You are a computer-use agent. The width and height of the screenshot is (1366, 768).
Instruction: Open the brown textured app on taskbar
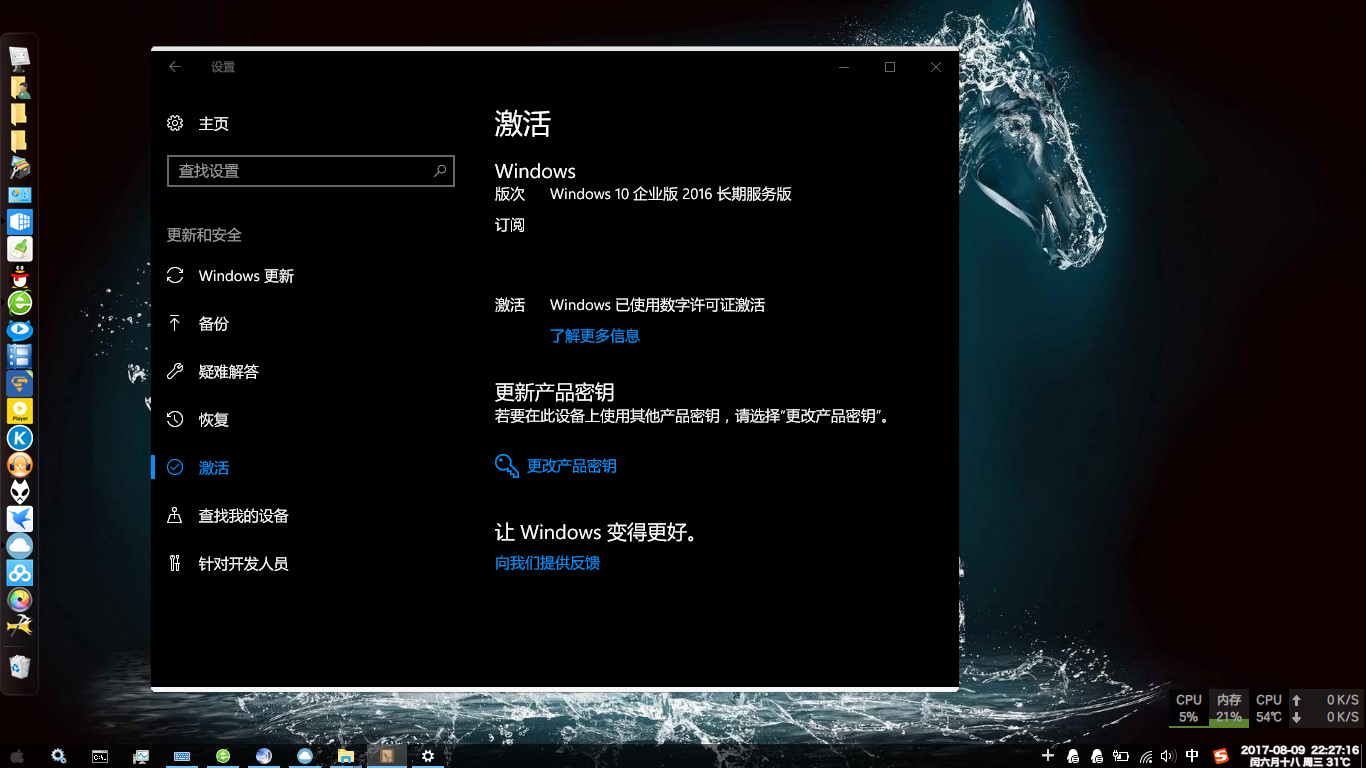387,756
